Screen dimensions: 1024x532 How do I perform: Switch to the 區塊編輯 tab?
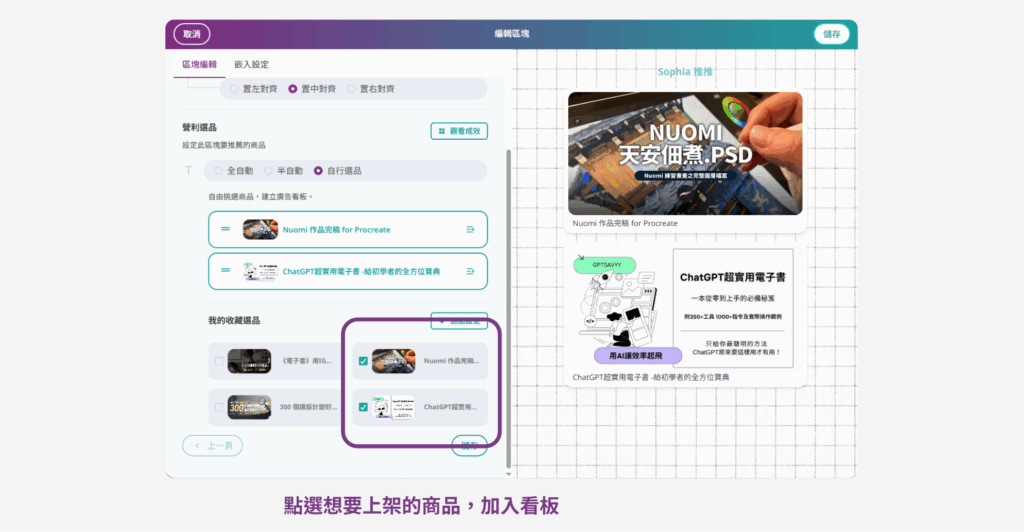[199, 65]
